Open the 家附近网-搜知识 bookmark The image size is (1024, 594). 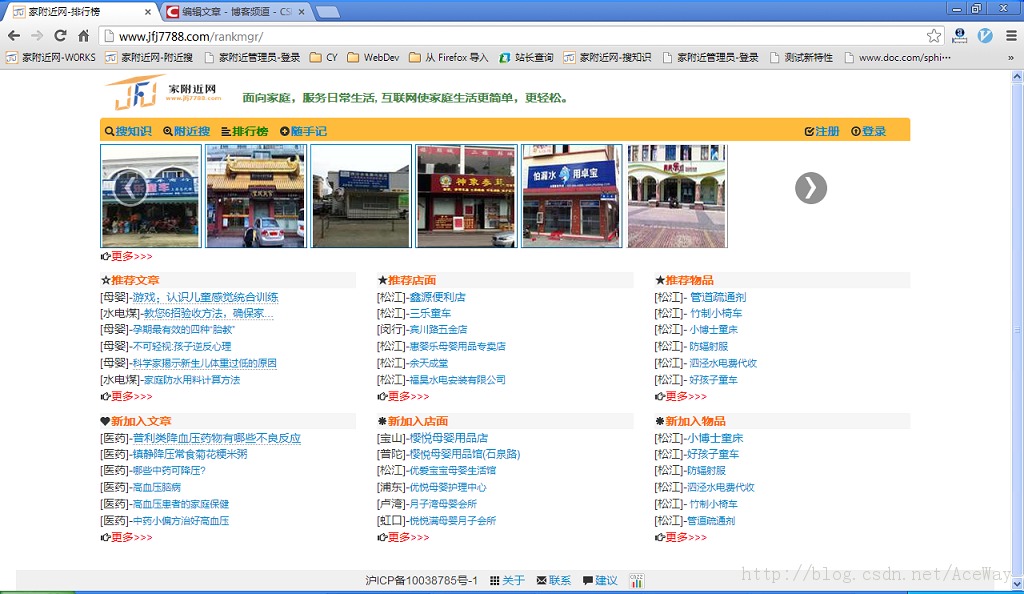coord(607,57)
